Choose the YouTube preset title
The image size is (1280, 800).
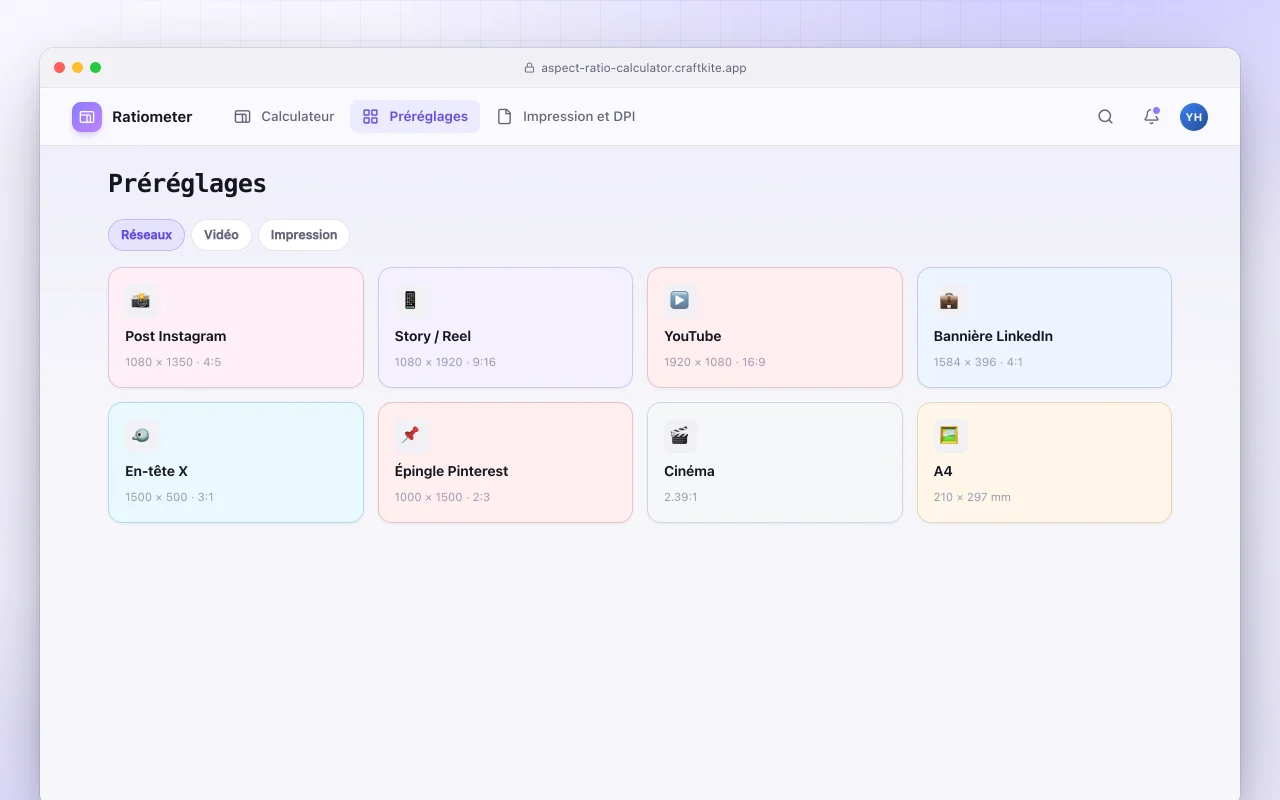click(693, 336)
